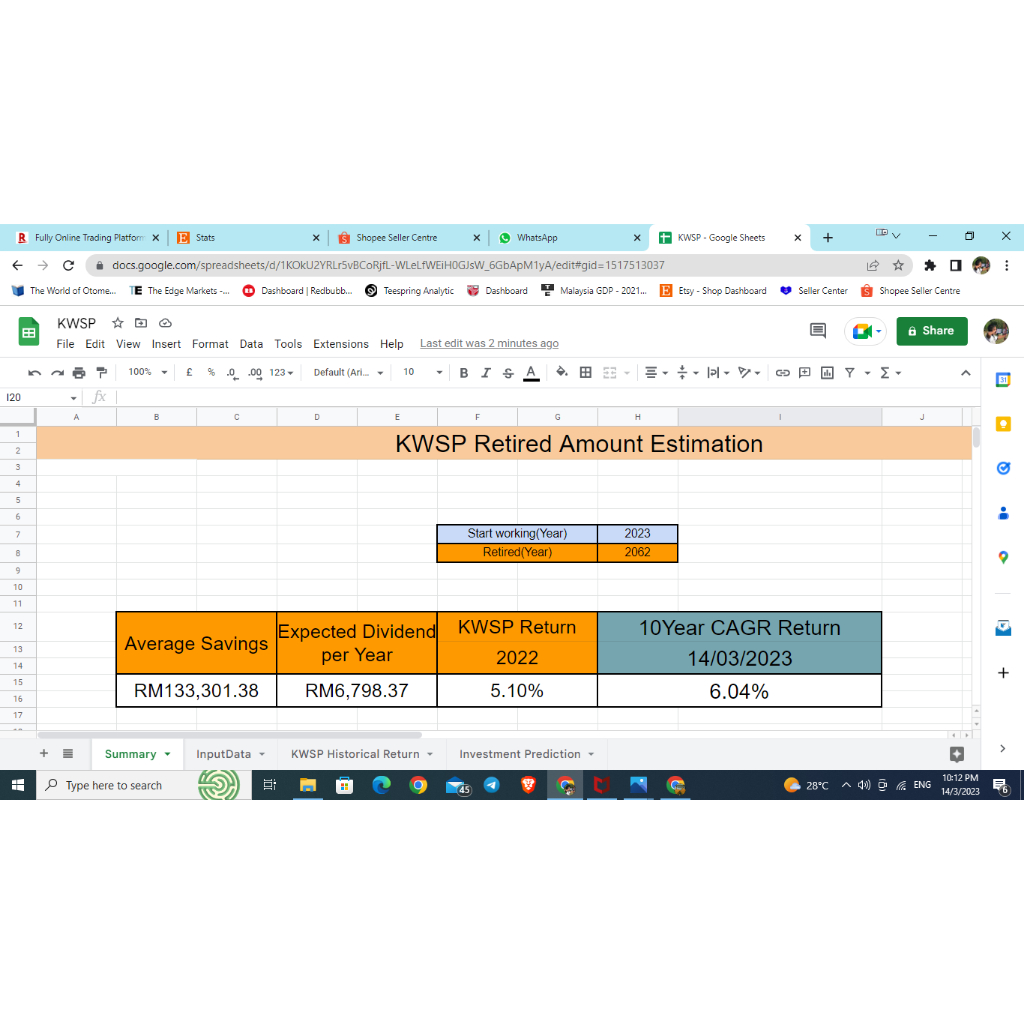
Task: Insert a link using the toolbar icon
Action: tap(782, 373)
